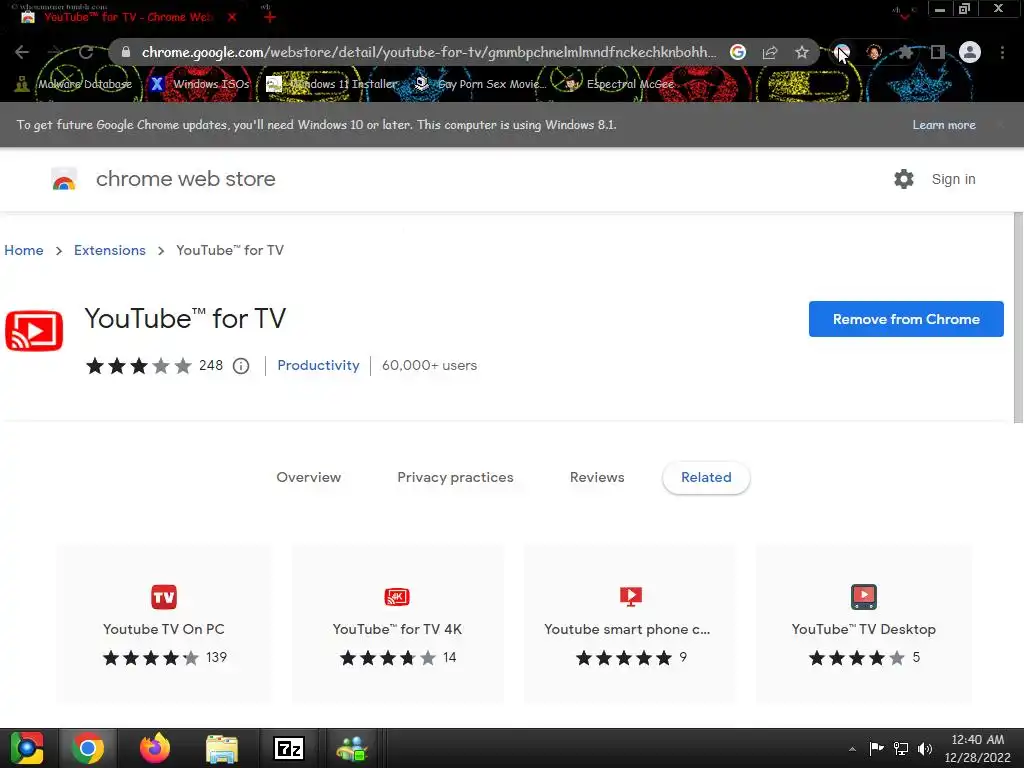Screen dimensions: 1024x768
Task: Close the YouTube for TV browser tab
Action: pyautogui.click(x=232, y=17)
